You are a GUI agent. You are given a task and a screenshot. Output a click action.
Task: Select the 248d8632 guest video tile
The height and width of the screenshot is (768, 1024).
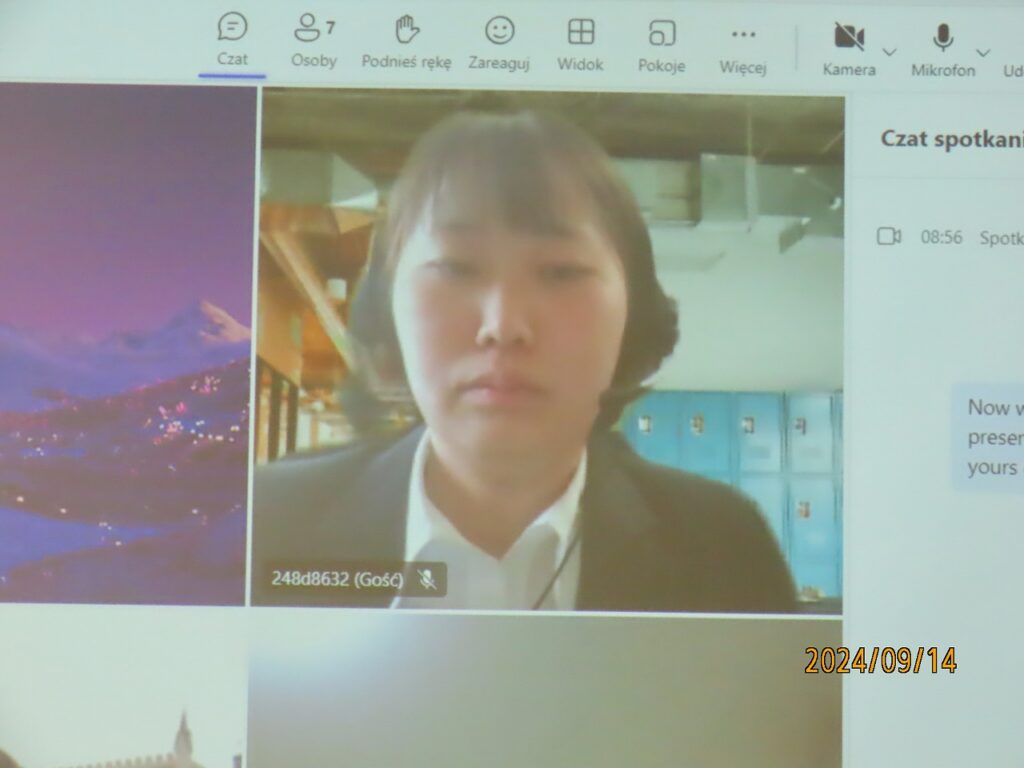coord(550,350)
